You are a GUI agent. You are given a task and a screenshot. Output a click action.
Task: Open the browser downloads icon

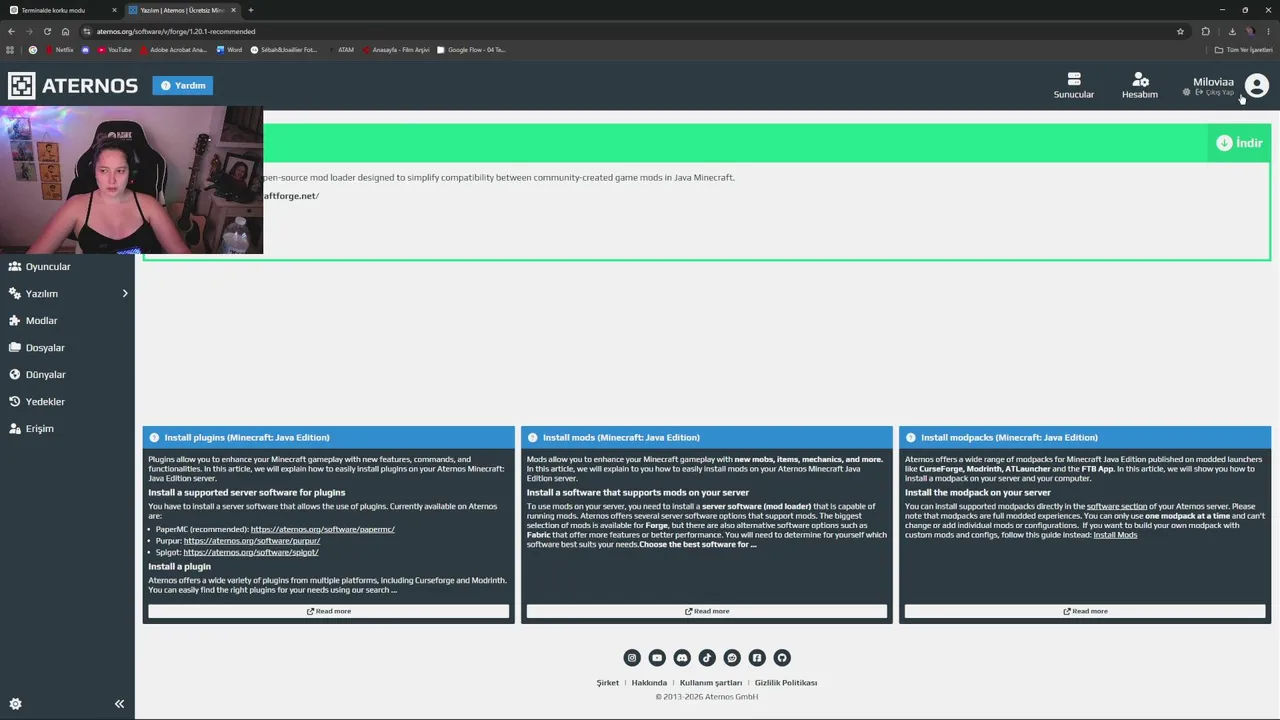[1232, 31]
